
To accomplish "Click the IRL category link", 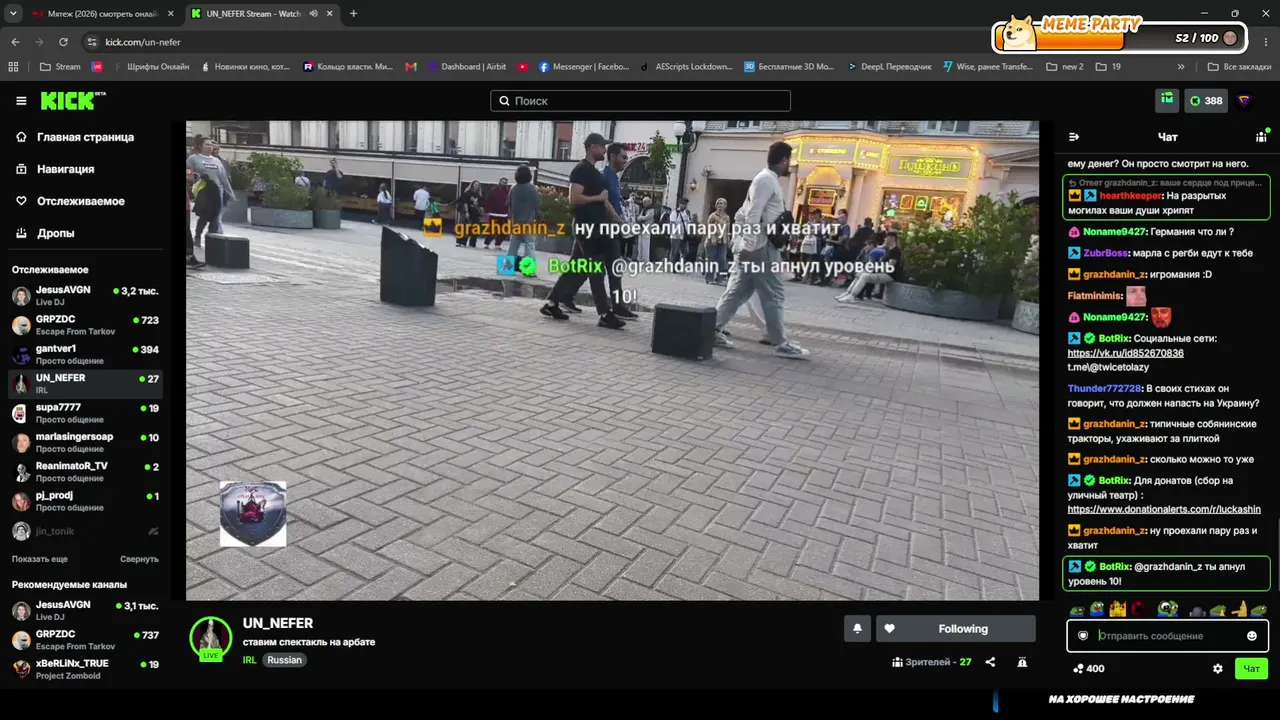I will click(250, 660).
